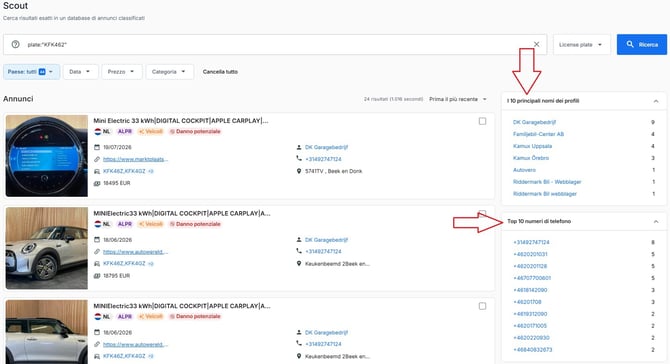Open the Data filter dropdown

[x=80, y=72]
